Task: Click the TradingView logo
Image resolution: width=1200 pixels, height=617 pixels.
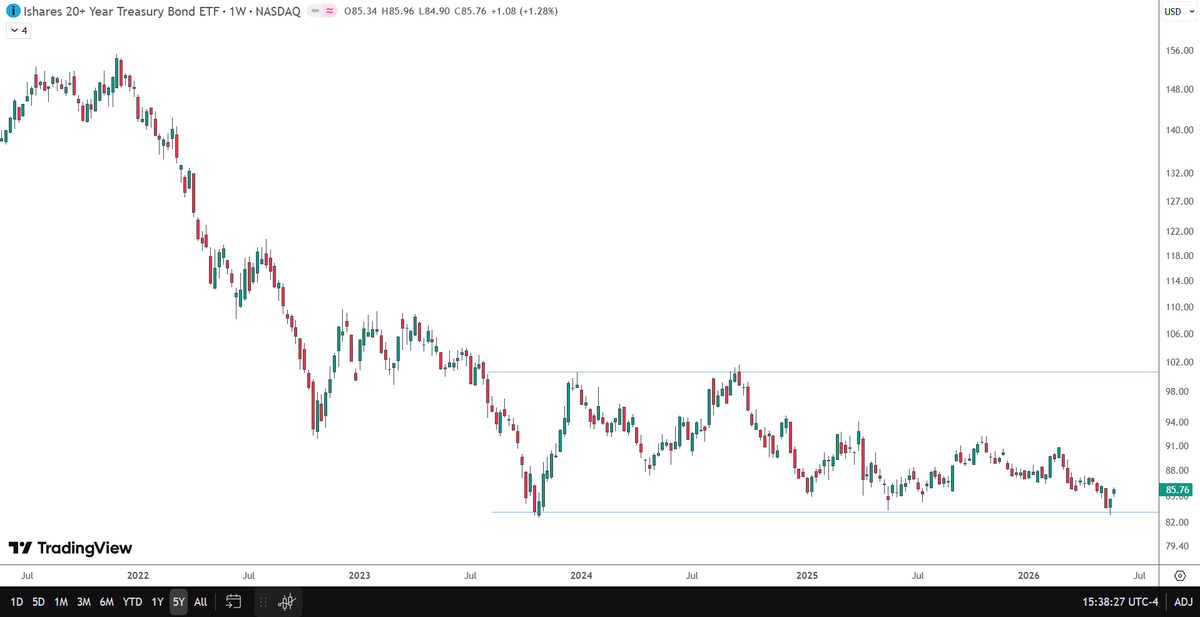Action: pos(70,548)
